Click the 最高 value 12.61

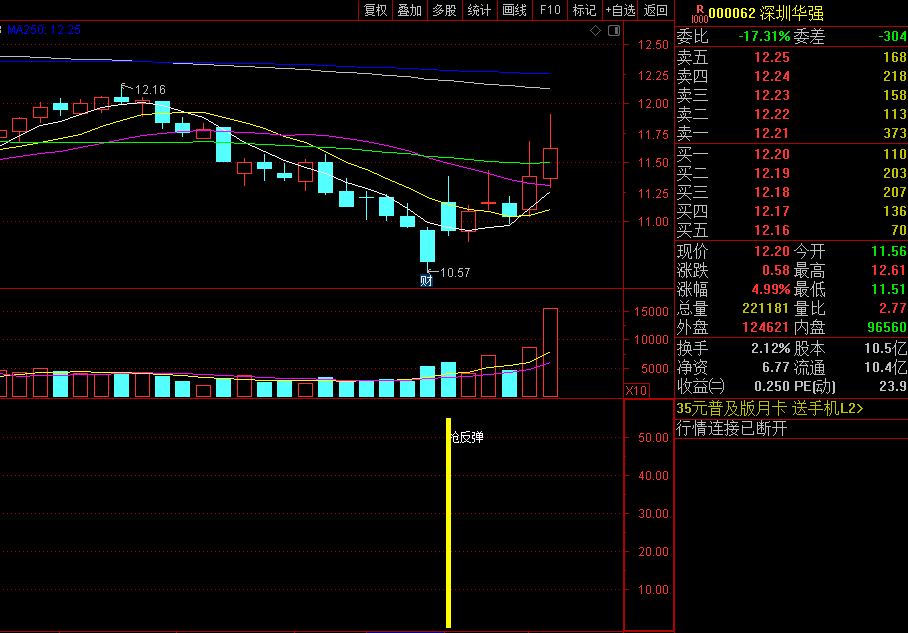point(889,270)
